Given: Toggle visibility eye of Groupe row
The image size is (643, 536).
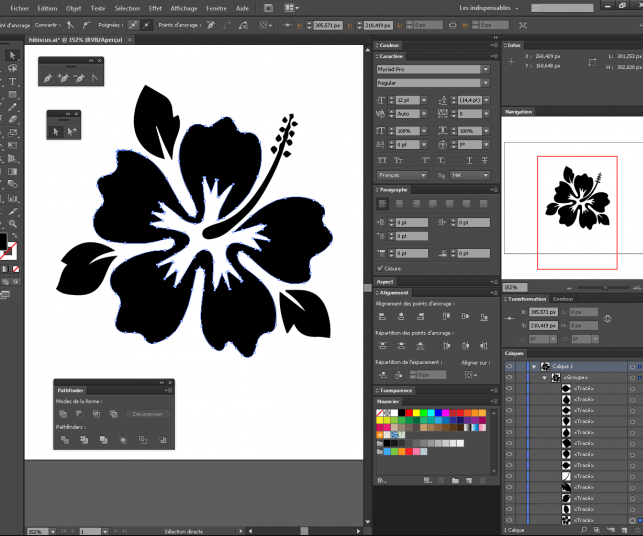Looking at the screenshot, I should pos(509,377).
